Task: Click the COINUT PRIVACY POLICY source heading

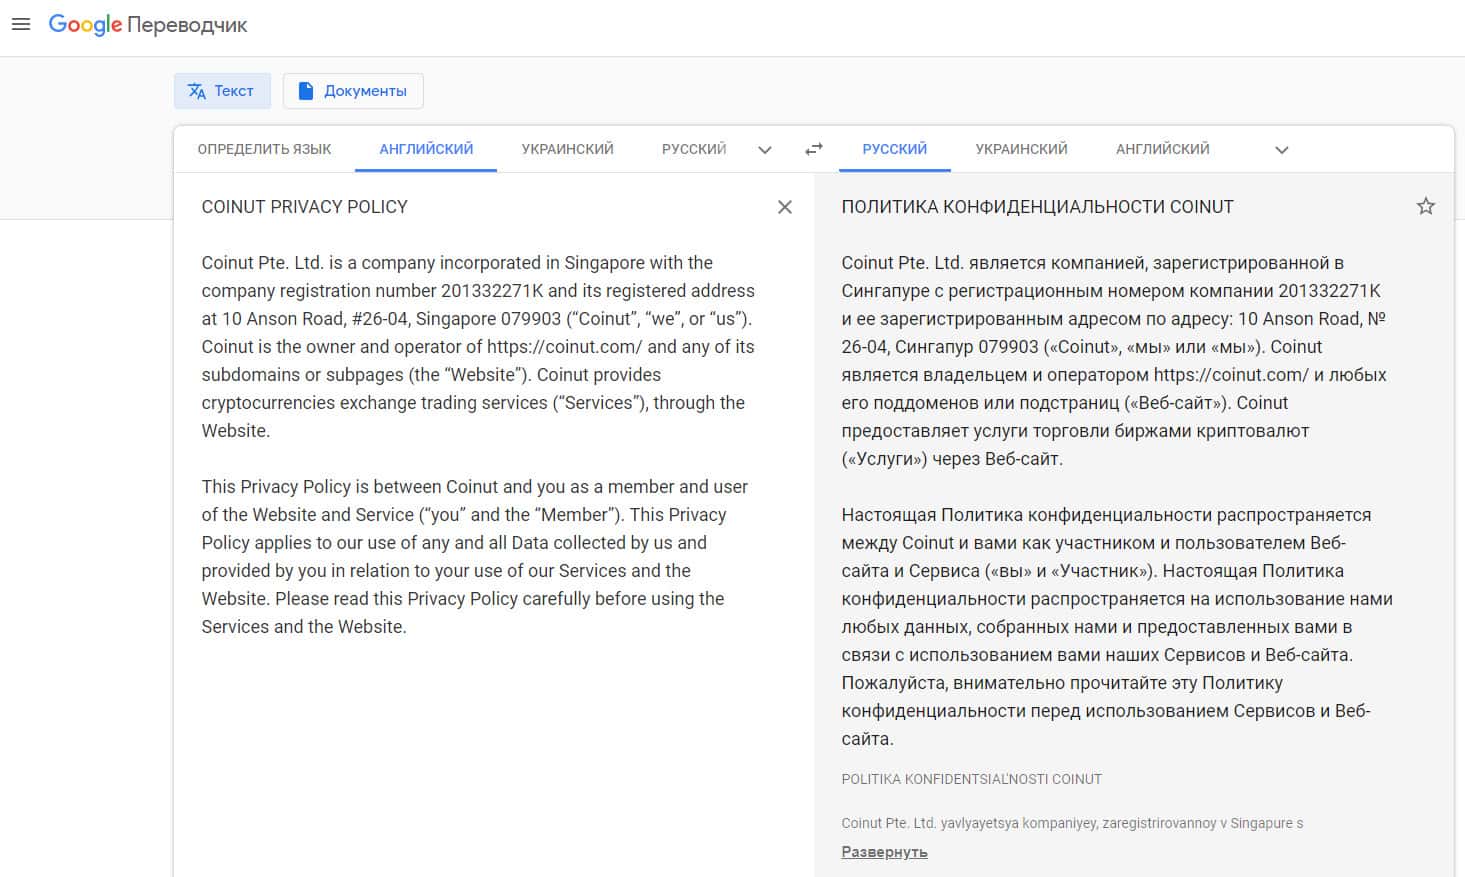Action: [304, 207]
